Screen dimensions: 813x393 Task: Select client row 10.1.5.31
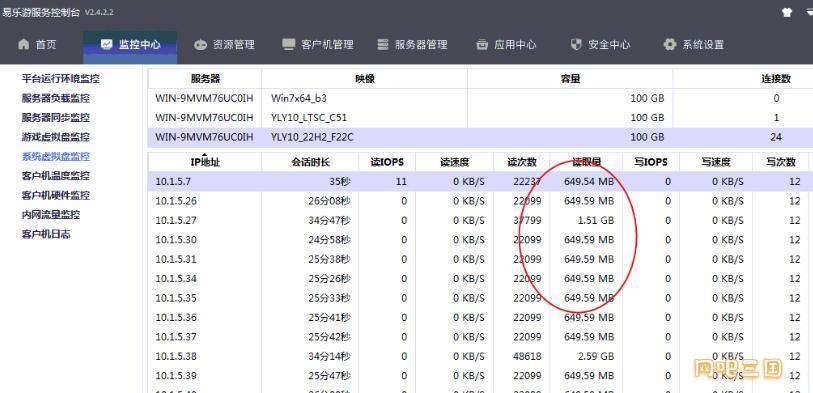481,259
